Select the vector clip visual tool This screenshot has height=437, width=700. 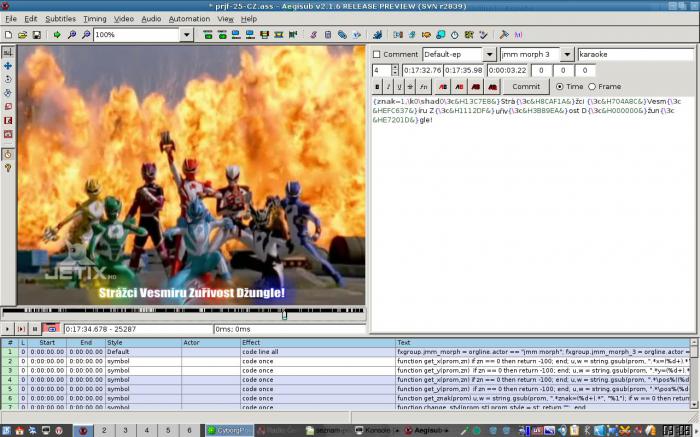(8, 134)
